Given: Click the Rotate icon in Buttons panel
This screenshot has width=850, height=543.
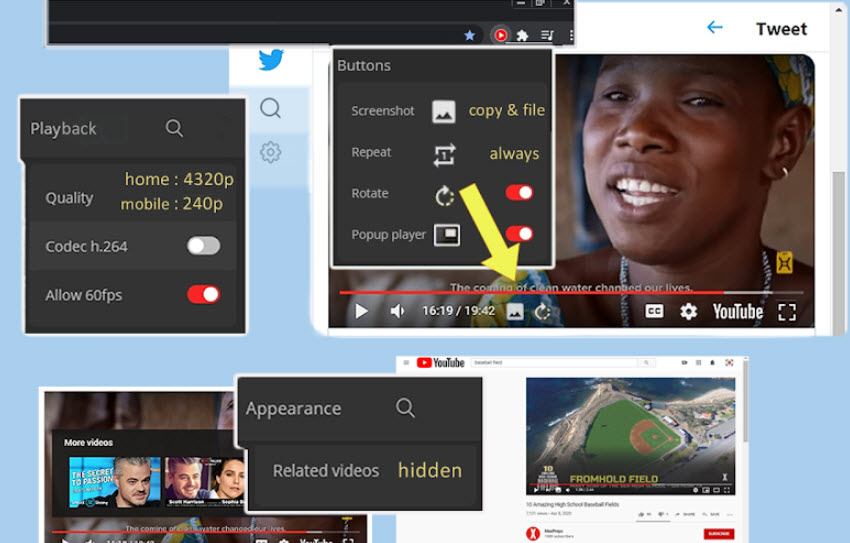Looking at the screenshot, I should pos(445,196).
